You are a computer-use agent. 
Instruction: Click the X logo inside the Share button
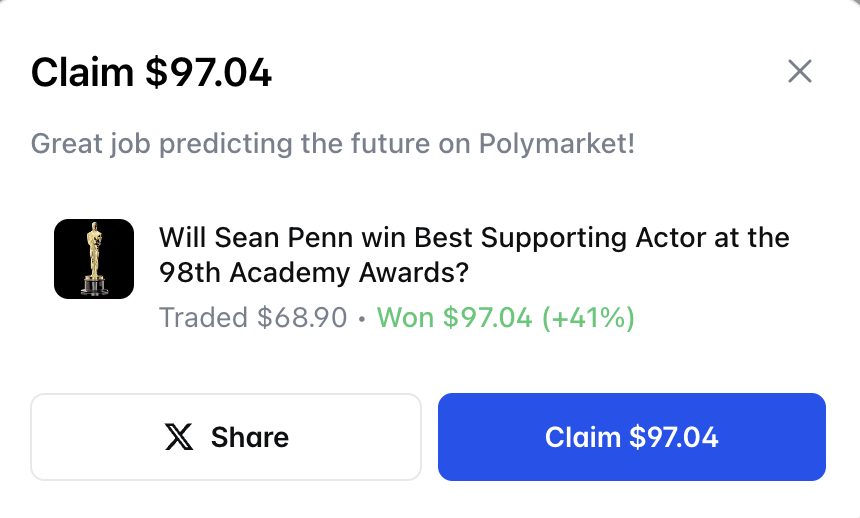point(179,437)
